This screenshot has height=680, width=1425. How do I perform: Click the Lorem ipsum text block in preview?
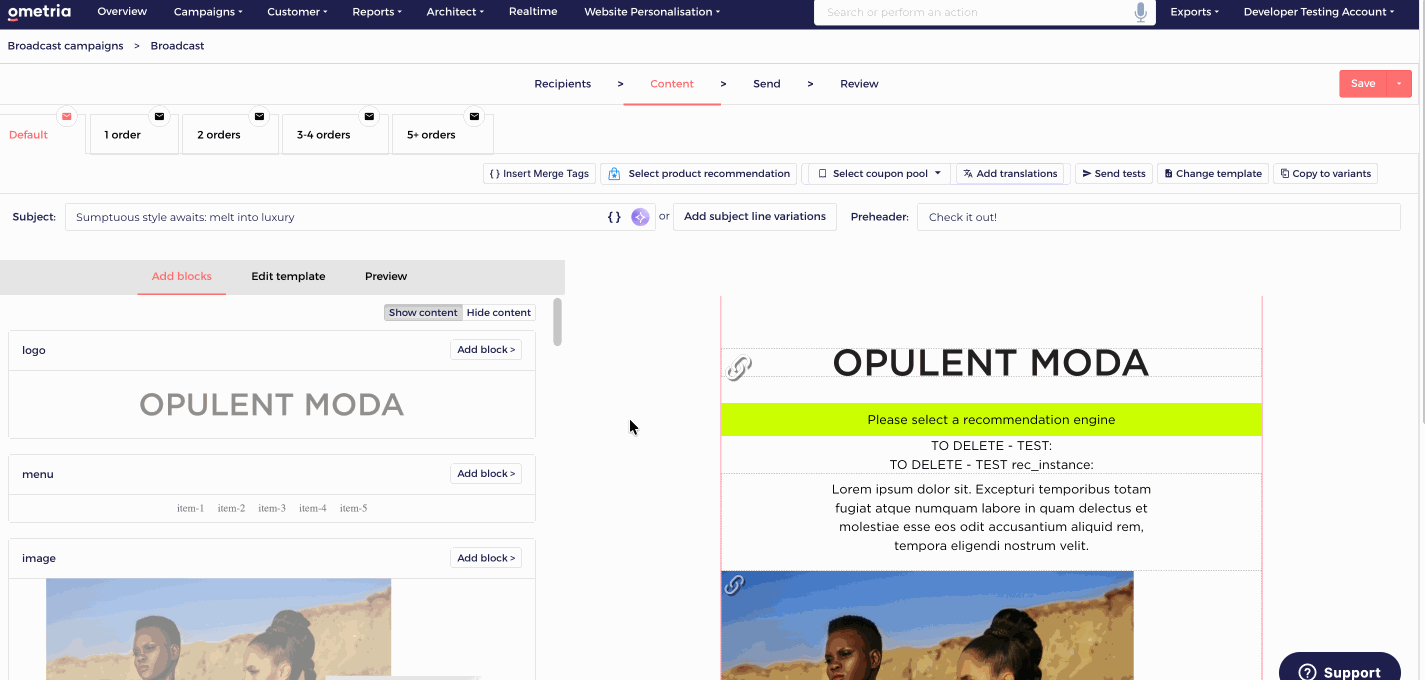click(x=991, y=518)
